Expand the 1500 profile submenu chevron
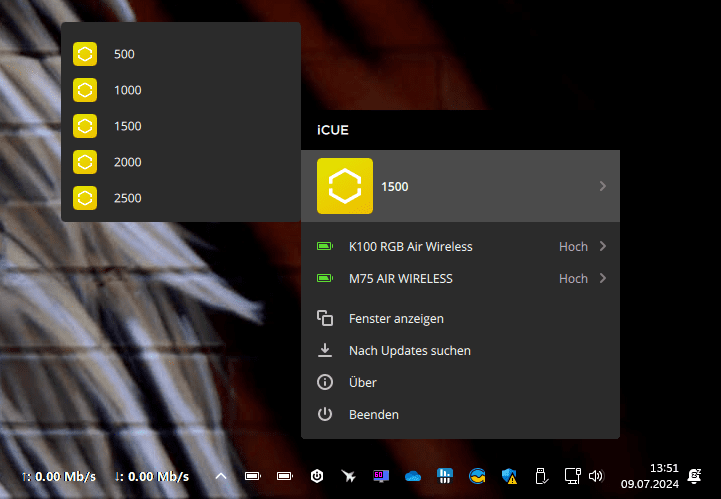Image resolution: width=721 pixels, height=499 pixels. pyautogui.click(x=603, y=186)
